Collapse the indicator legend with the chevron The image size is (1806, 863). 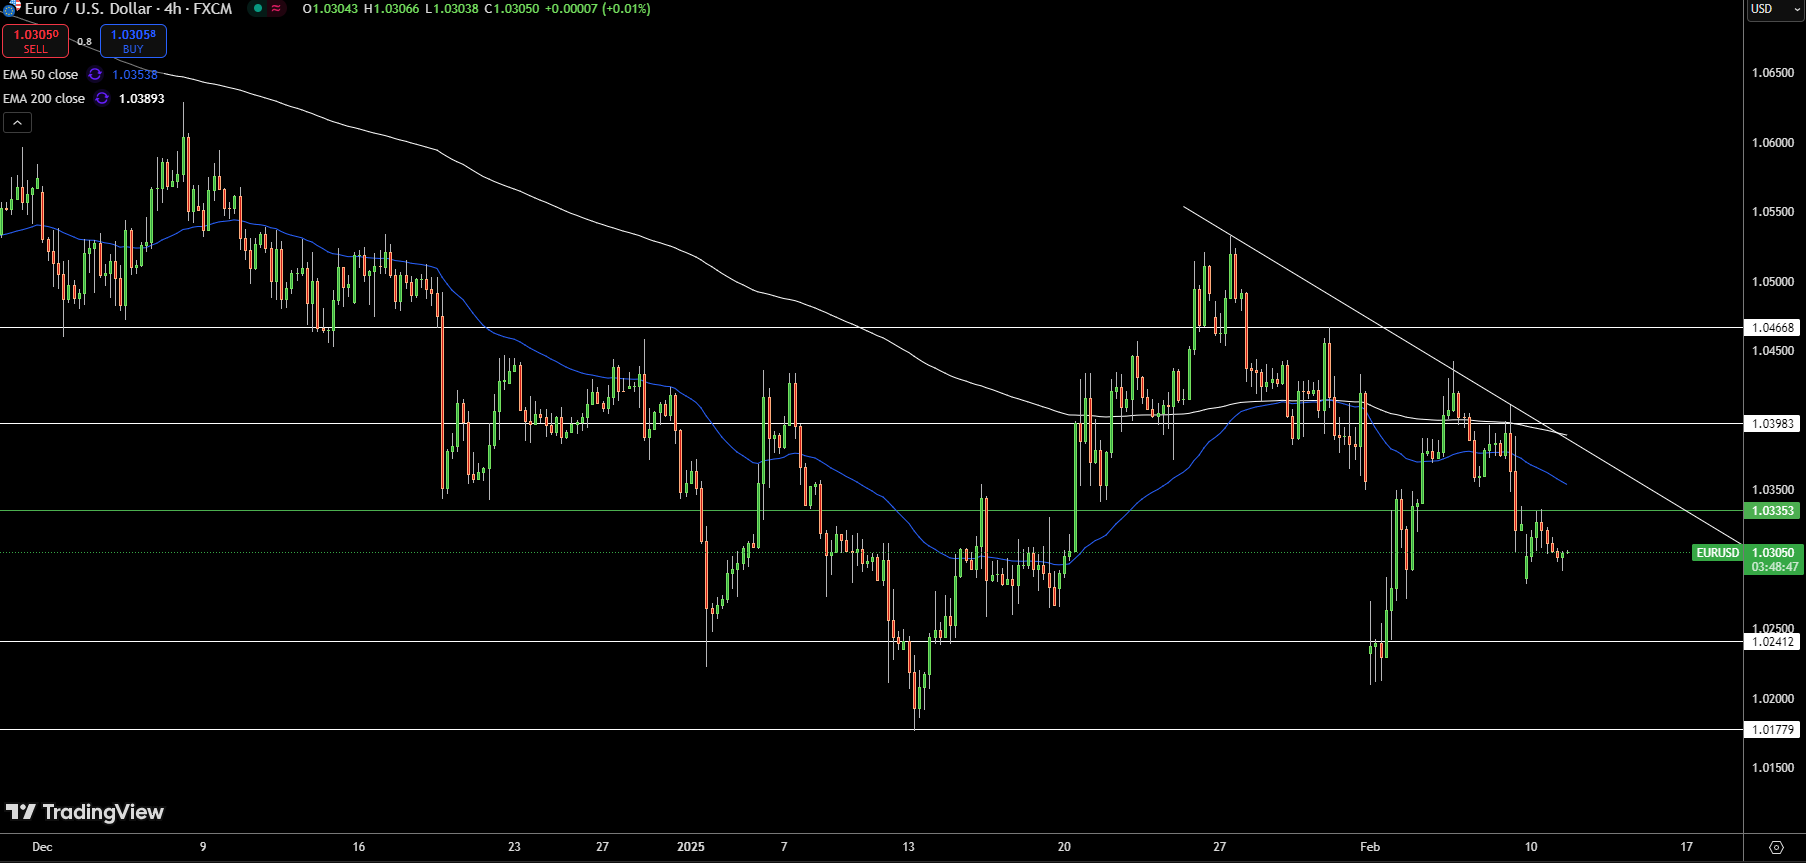coord(17,123)
